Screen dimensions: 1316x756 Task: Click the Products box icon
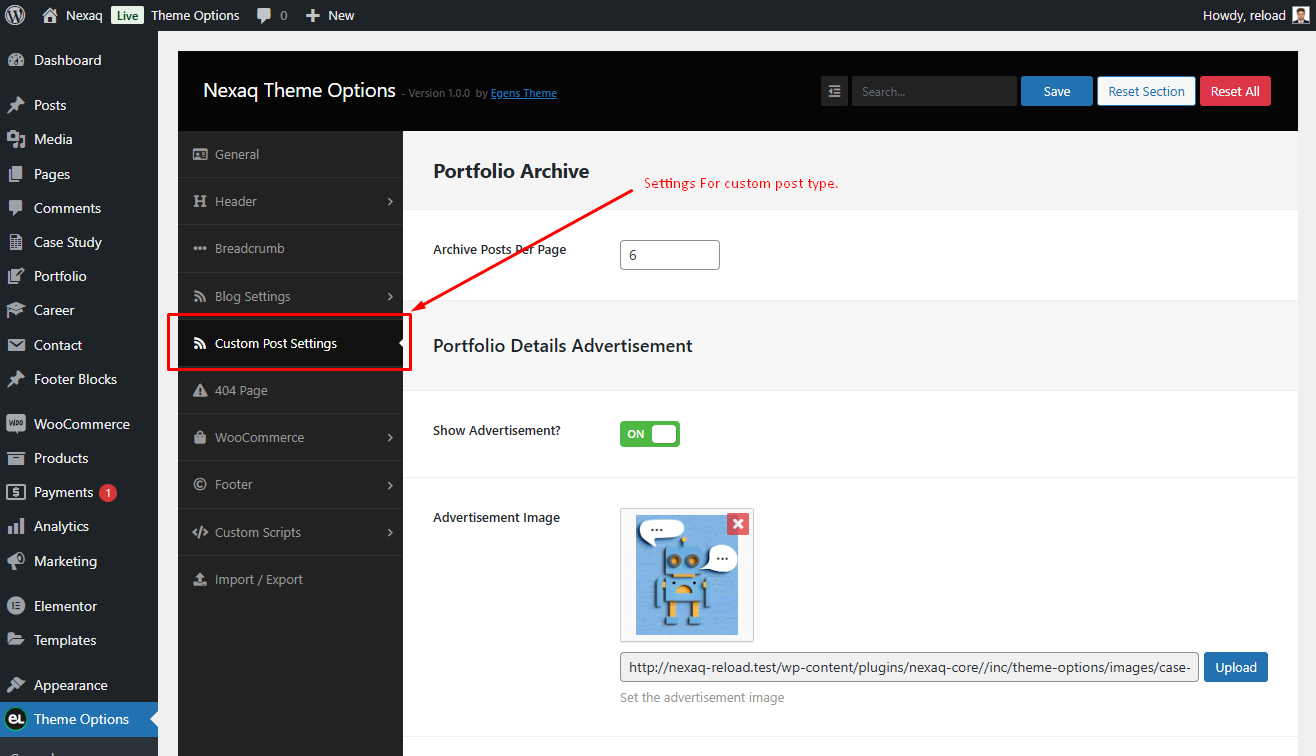coord(16,458)
